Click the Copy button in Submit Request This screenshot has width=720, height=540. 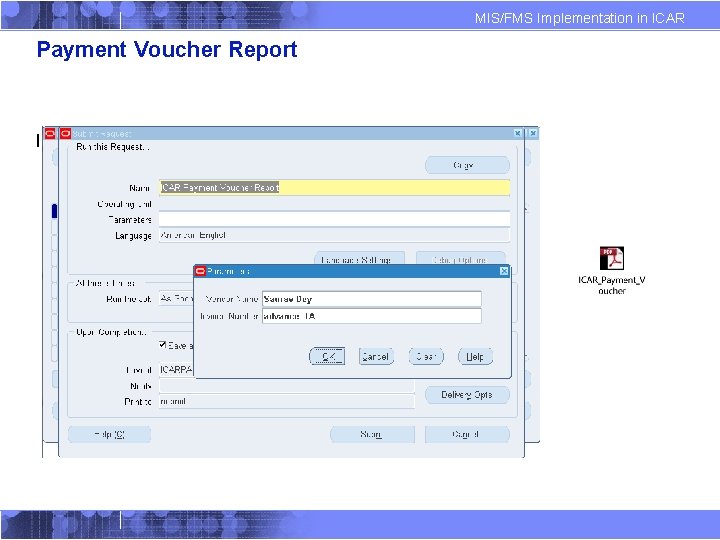point(467,165)
